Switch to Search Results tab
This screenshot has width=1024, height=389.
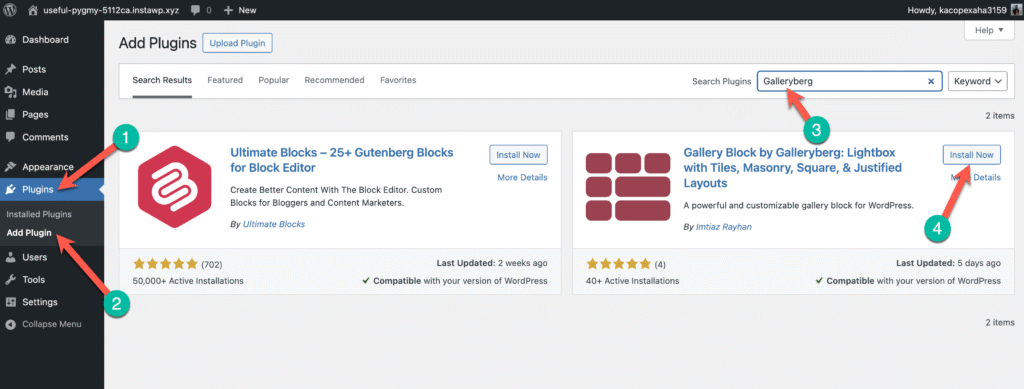coord(162,80)
